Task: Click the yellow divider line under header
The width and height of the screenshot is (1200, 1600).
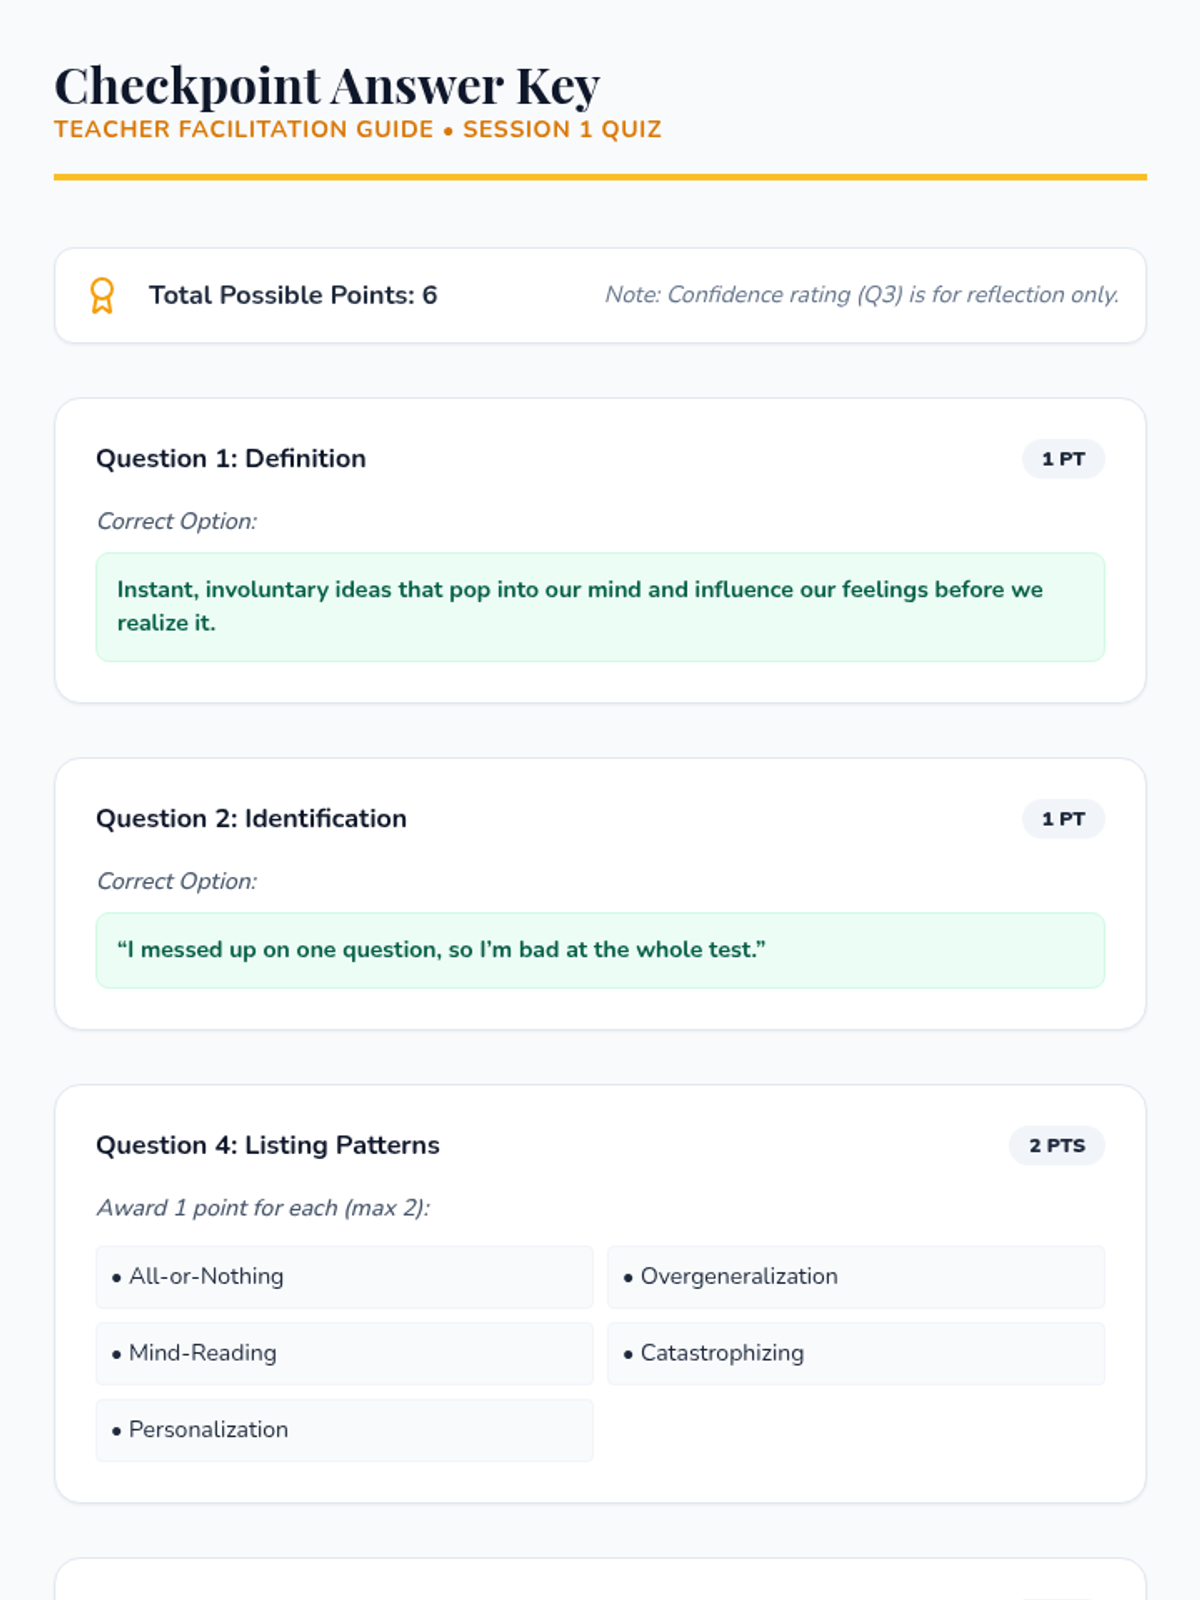Action: (x=600, y=177)
